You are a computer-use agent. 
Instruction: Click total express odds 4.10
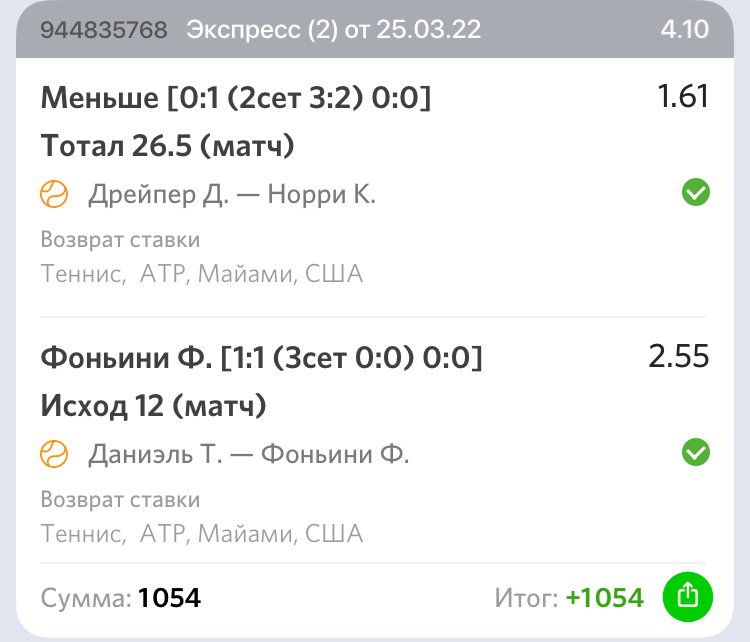click(684, 30)
